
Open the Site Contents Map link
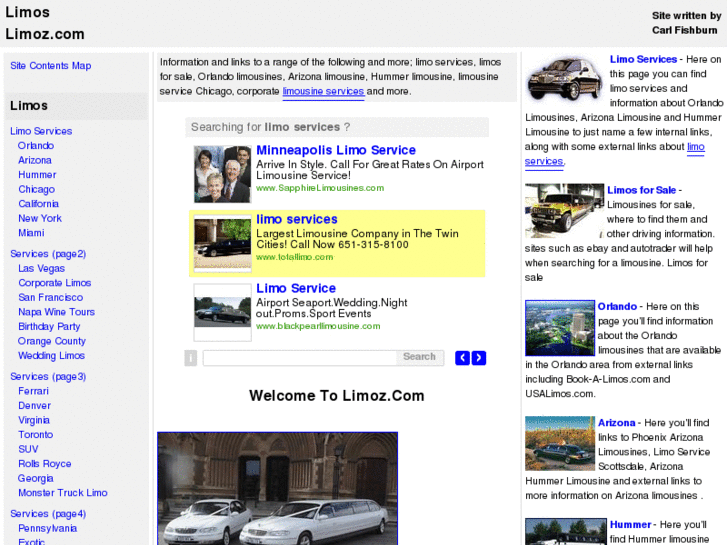[51, 65]
